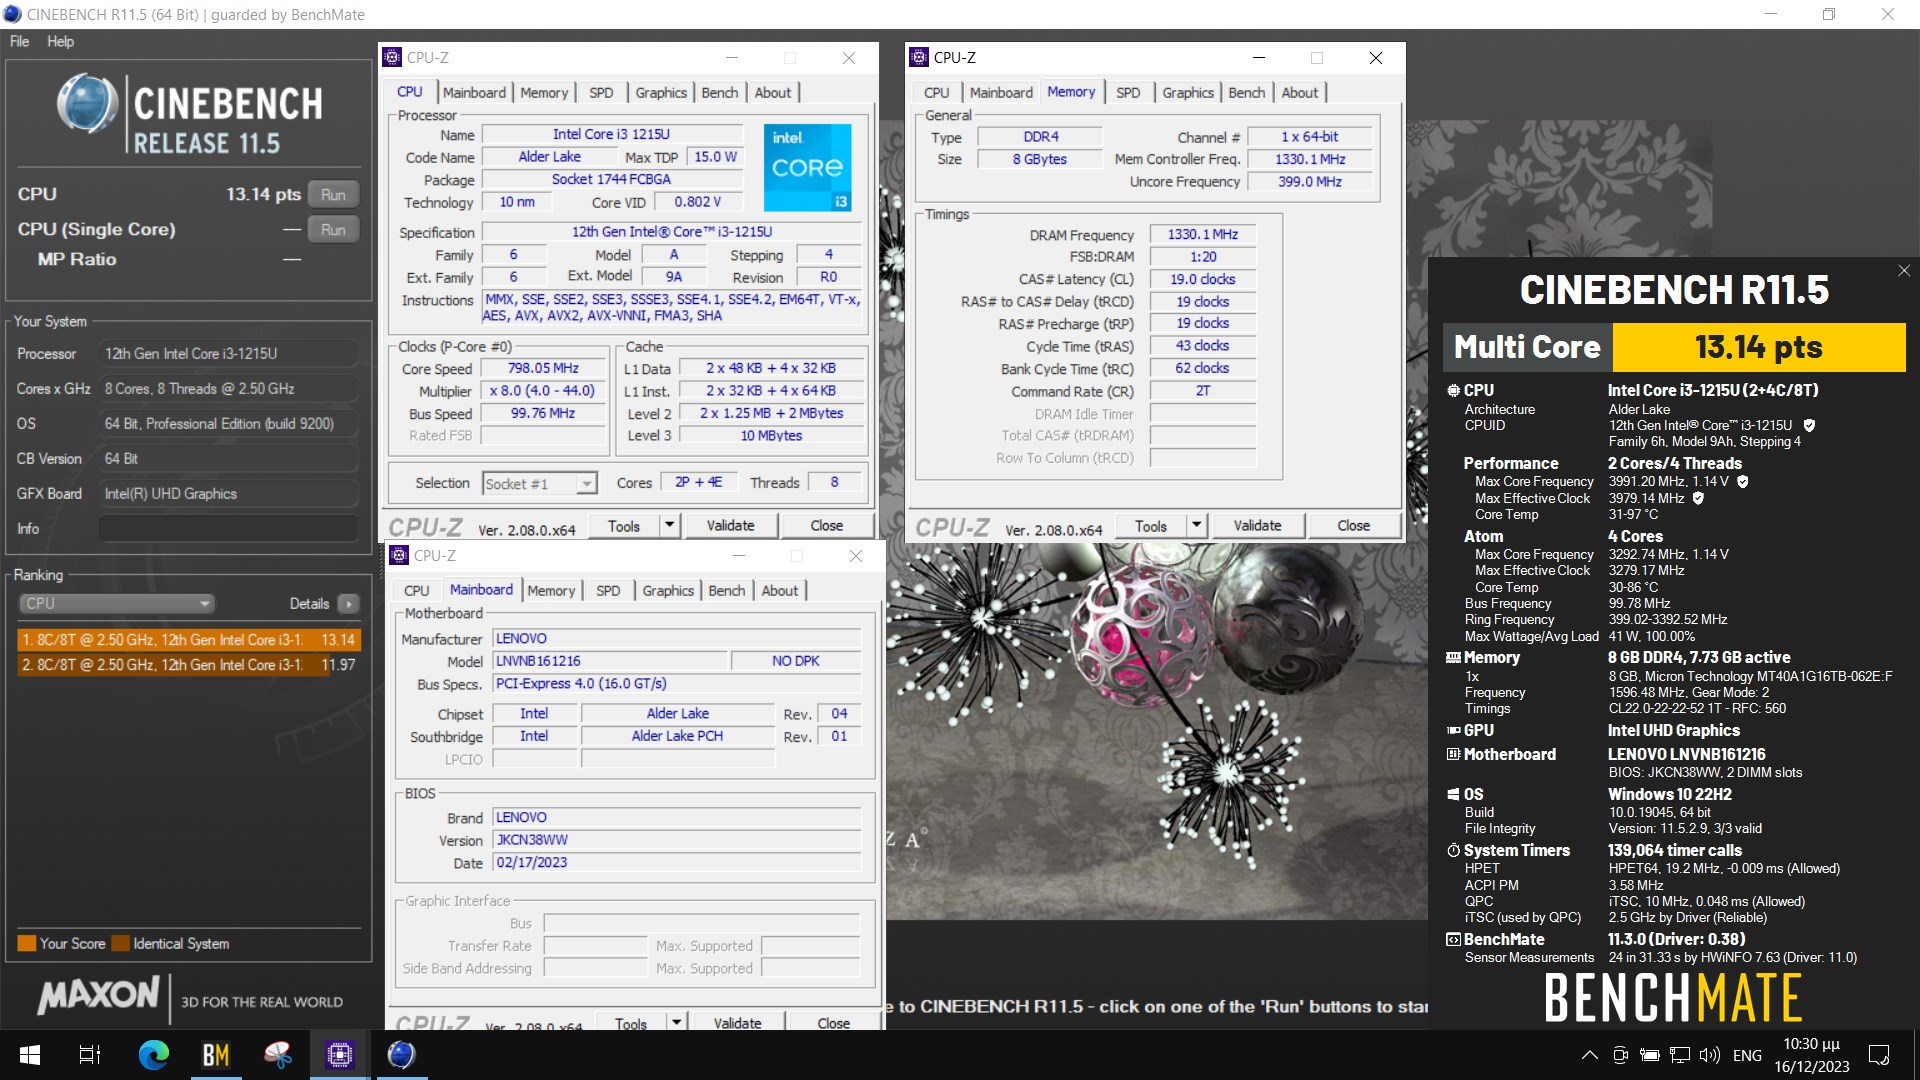Open Cinebench File menu
This screenshot has width=1920, height=1080.
pos(19,41)
